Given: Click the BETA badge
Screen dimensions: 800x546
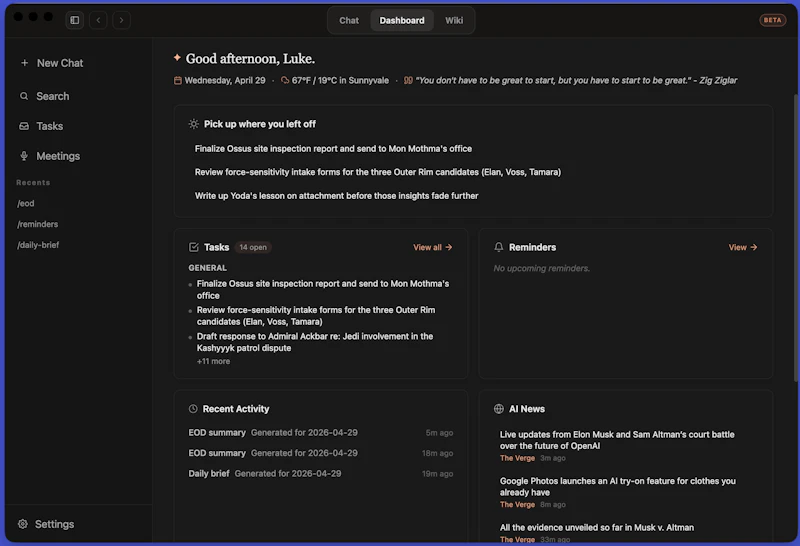Looking at the screenshot, I should tap(772, 20).
